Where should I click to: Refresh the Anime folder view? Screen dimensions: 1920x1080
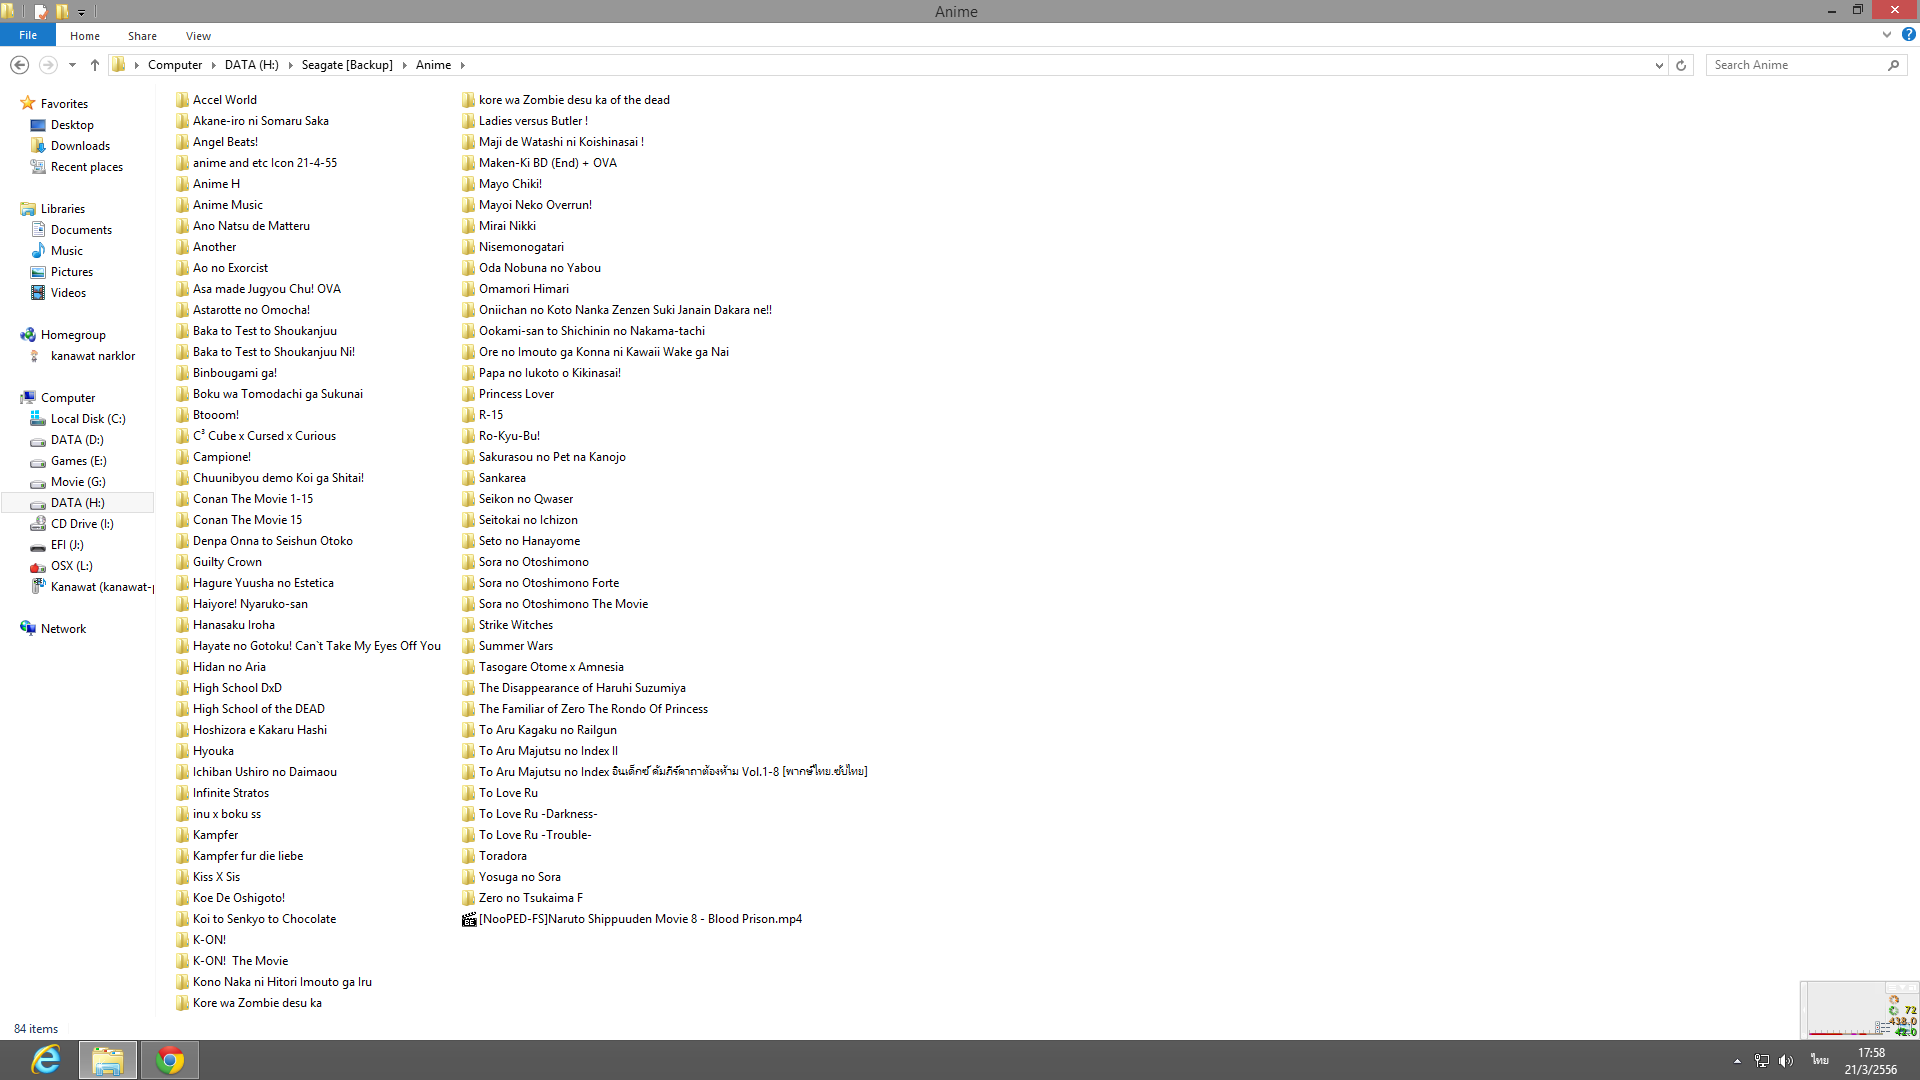click(1681, 65)
